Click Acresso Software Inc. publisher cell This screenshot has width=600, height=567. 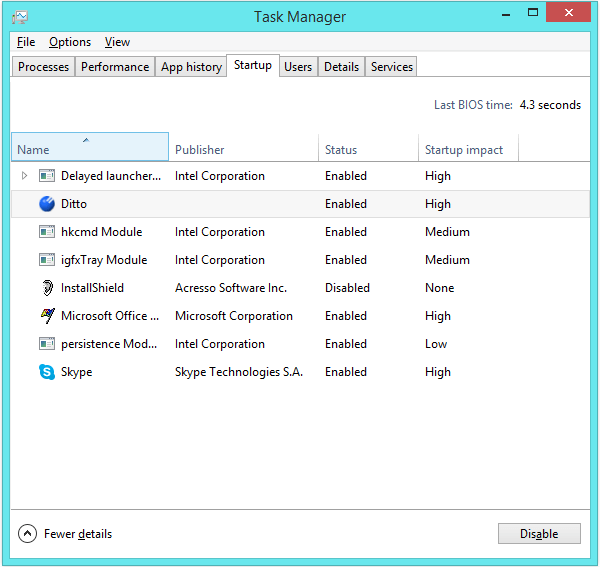[231, 288]
